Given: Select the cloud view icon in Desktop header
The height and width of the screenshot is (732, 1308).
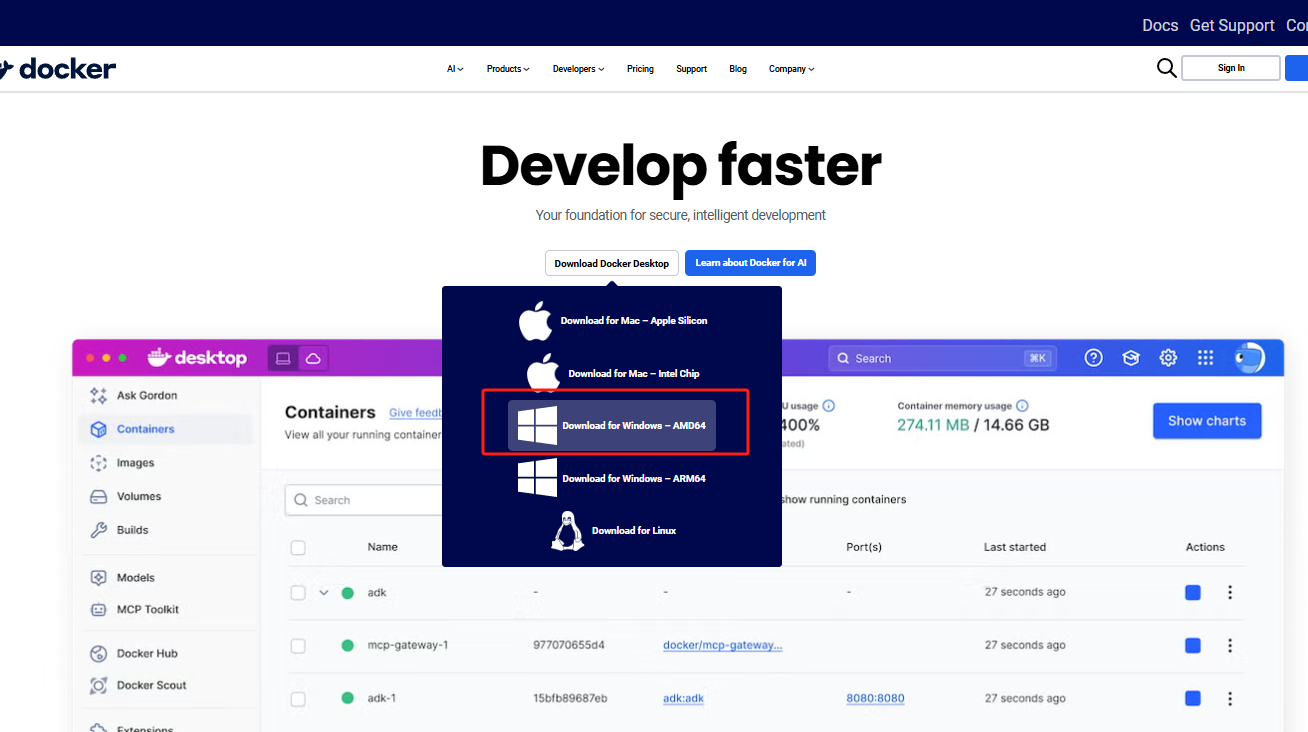Looking at the screenshot, I should click(313, 358).
